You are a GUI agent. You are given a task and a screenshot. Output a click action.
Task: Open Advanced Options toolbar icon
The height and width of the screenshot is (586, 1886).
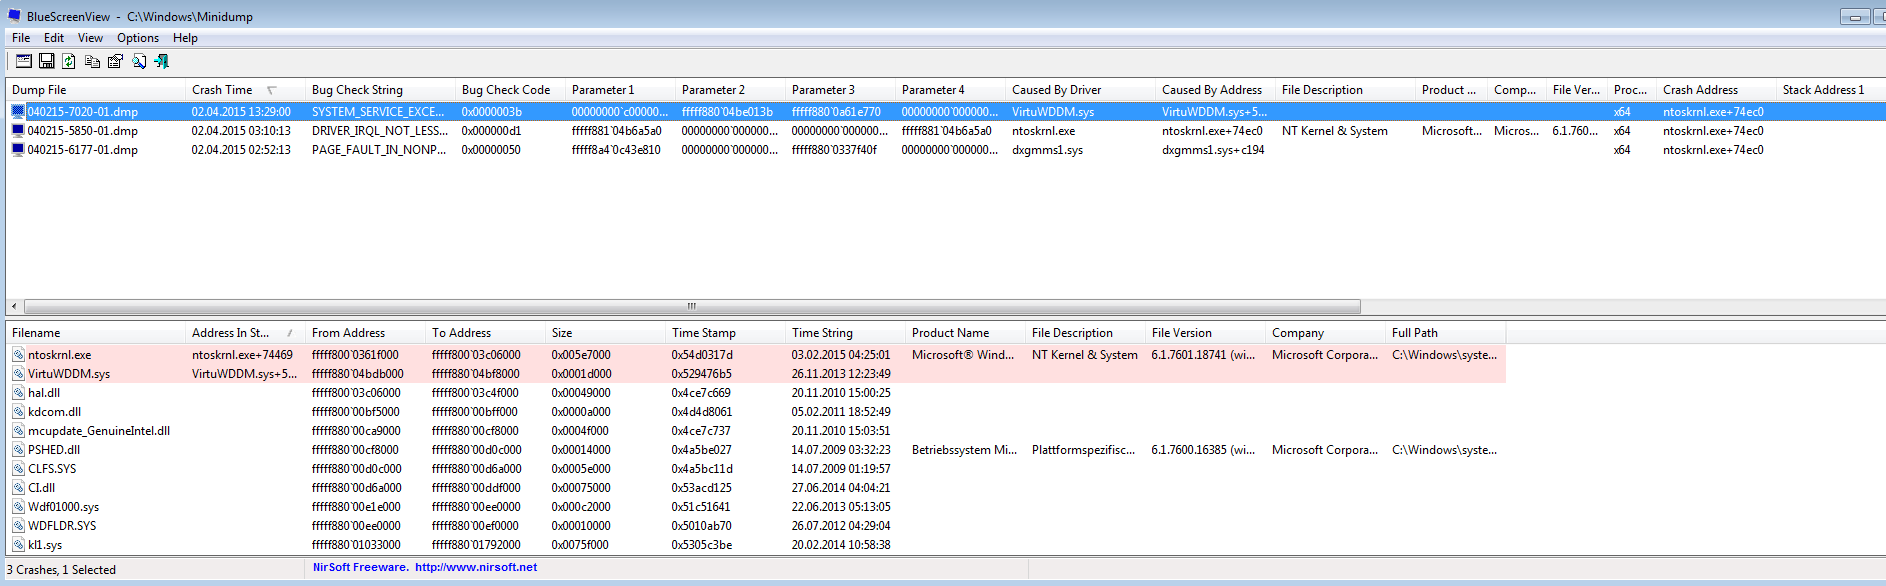click(x=23, y=61)
